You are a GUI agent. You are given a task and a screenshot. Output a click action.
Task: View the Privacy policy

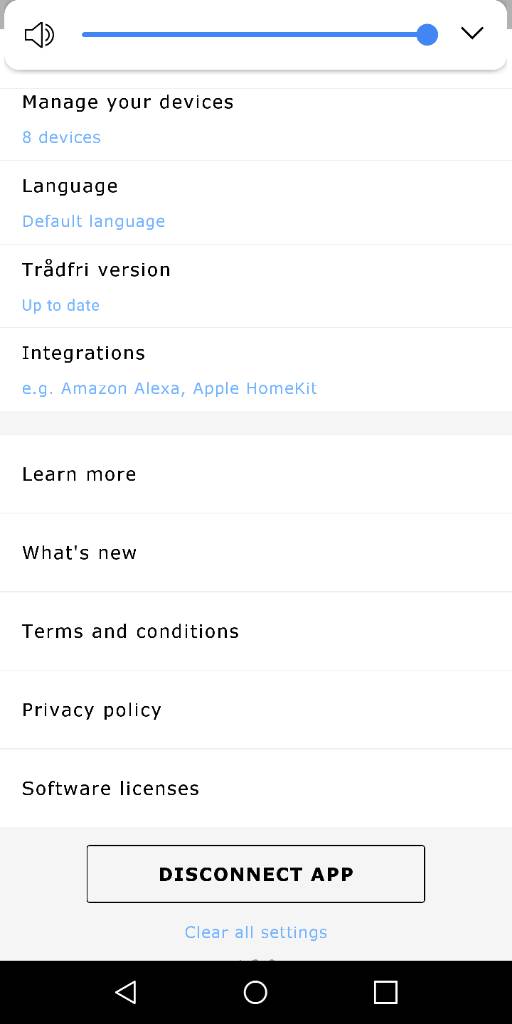256,709
